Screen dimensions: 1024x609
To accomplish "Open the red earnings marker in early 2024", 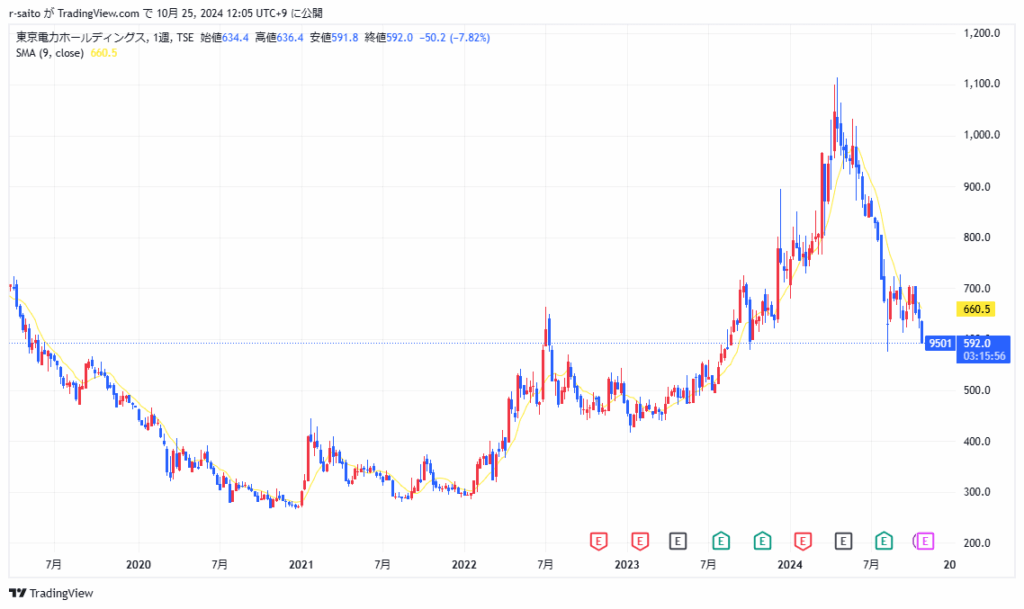I will pos(802,541).
